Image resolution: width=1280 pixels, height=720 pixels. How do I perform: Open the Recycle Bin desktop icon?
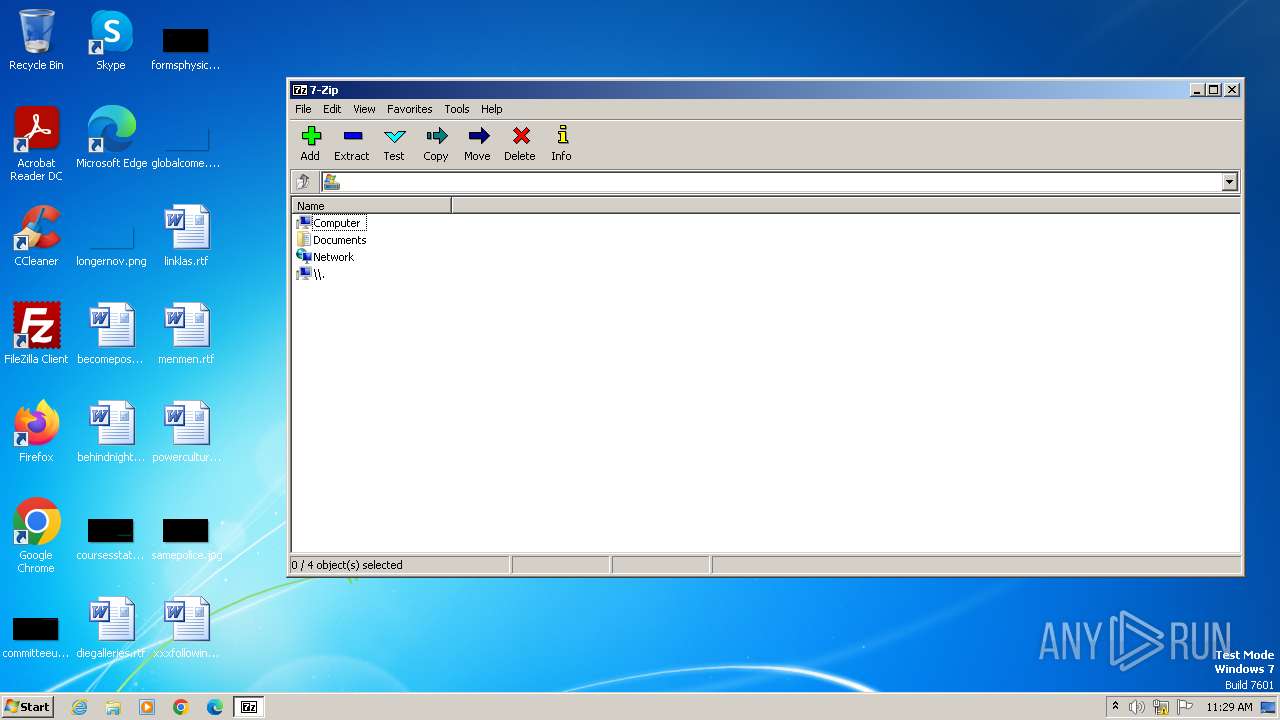click(36, 40)
